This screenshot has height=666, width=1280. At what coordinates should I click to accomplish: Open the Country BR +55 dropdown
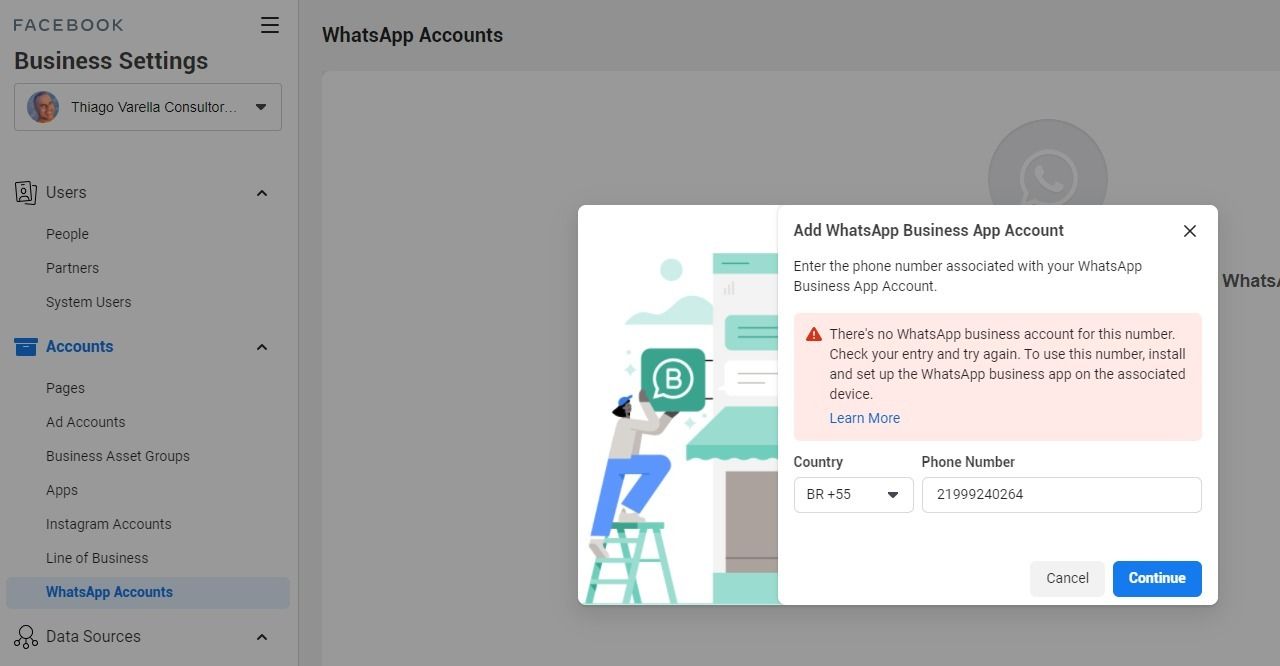[853, 495]
